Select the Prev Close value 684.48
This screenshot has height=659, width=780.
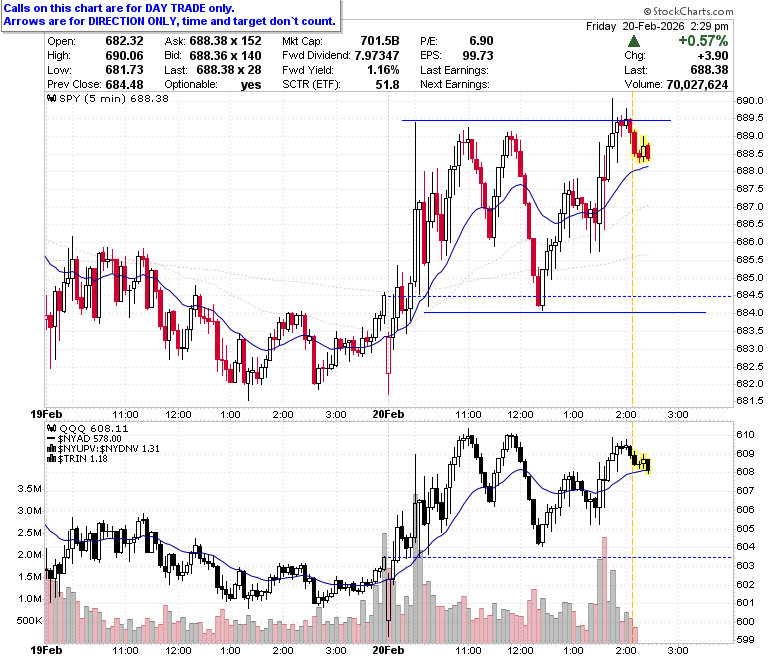tap(124, 85)
